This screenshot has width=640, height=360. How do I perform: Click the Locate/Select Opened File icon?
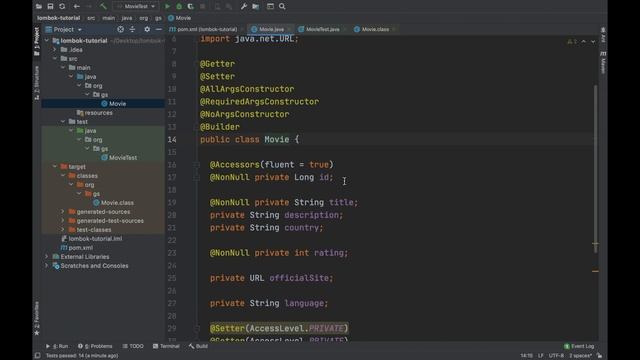tap(120, 29)
